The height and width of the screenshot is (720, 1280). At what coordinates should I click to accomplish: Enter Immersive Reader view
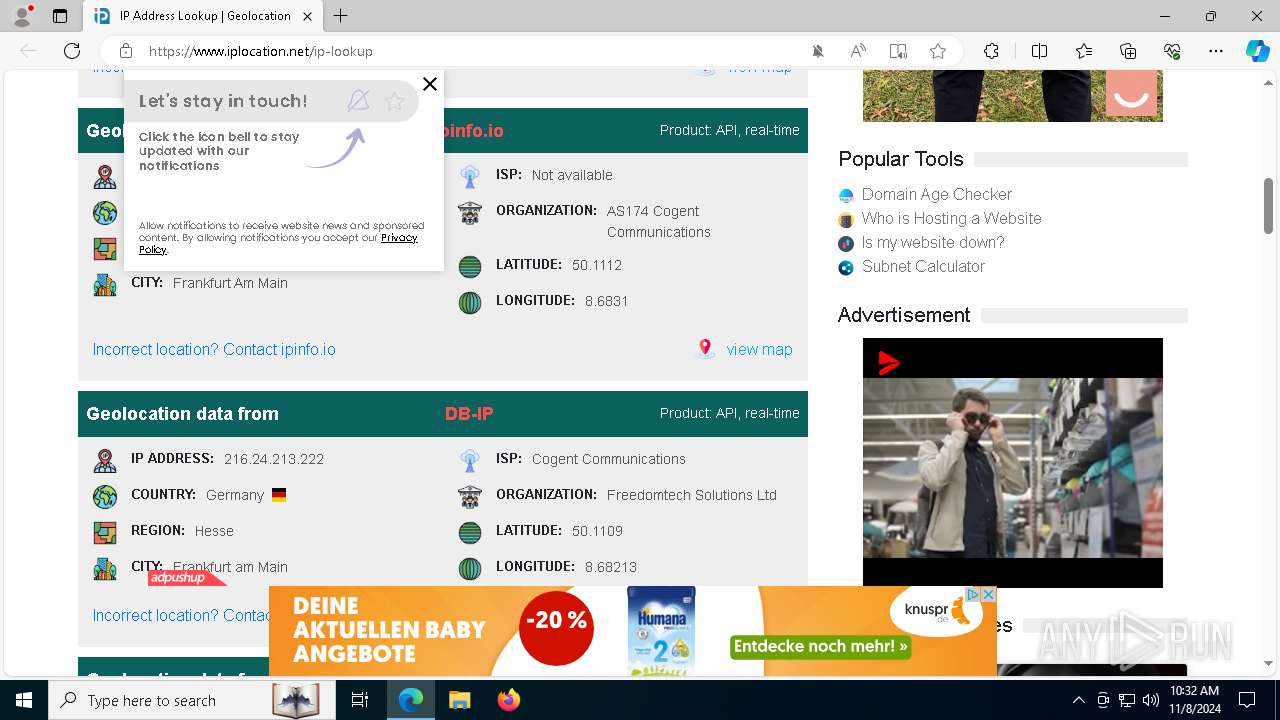pyautogui.click(x=898, y=51)
